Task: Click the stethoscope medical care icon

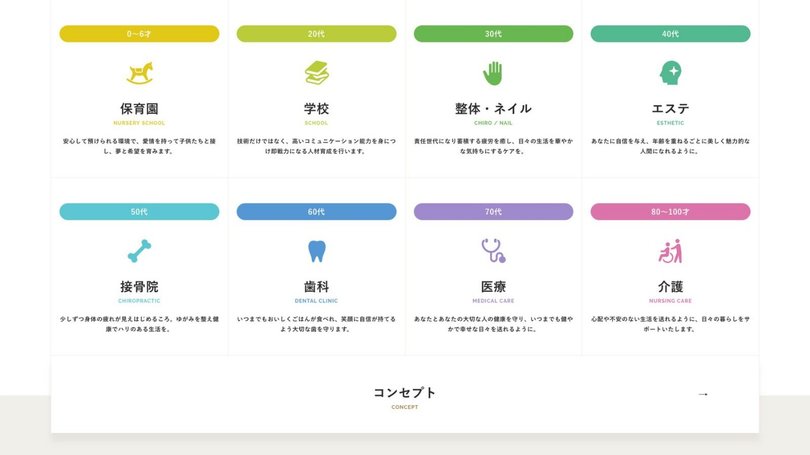Action: click(493, 250)
